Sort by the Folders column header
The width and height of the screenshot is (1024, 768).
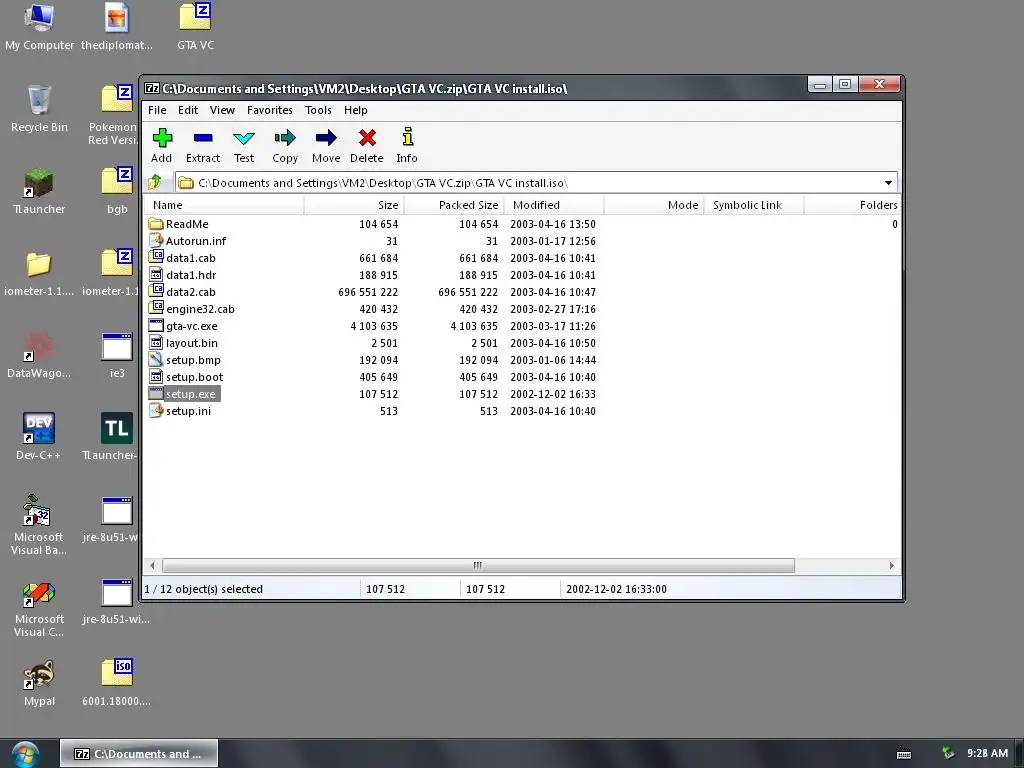coord(852,205)
